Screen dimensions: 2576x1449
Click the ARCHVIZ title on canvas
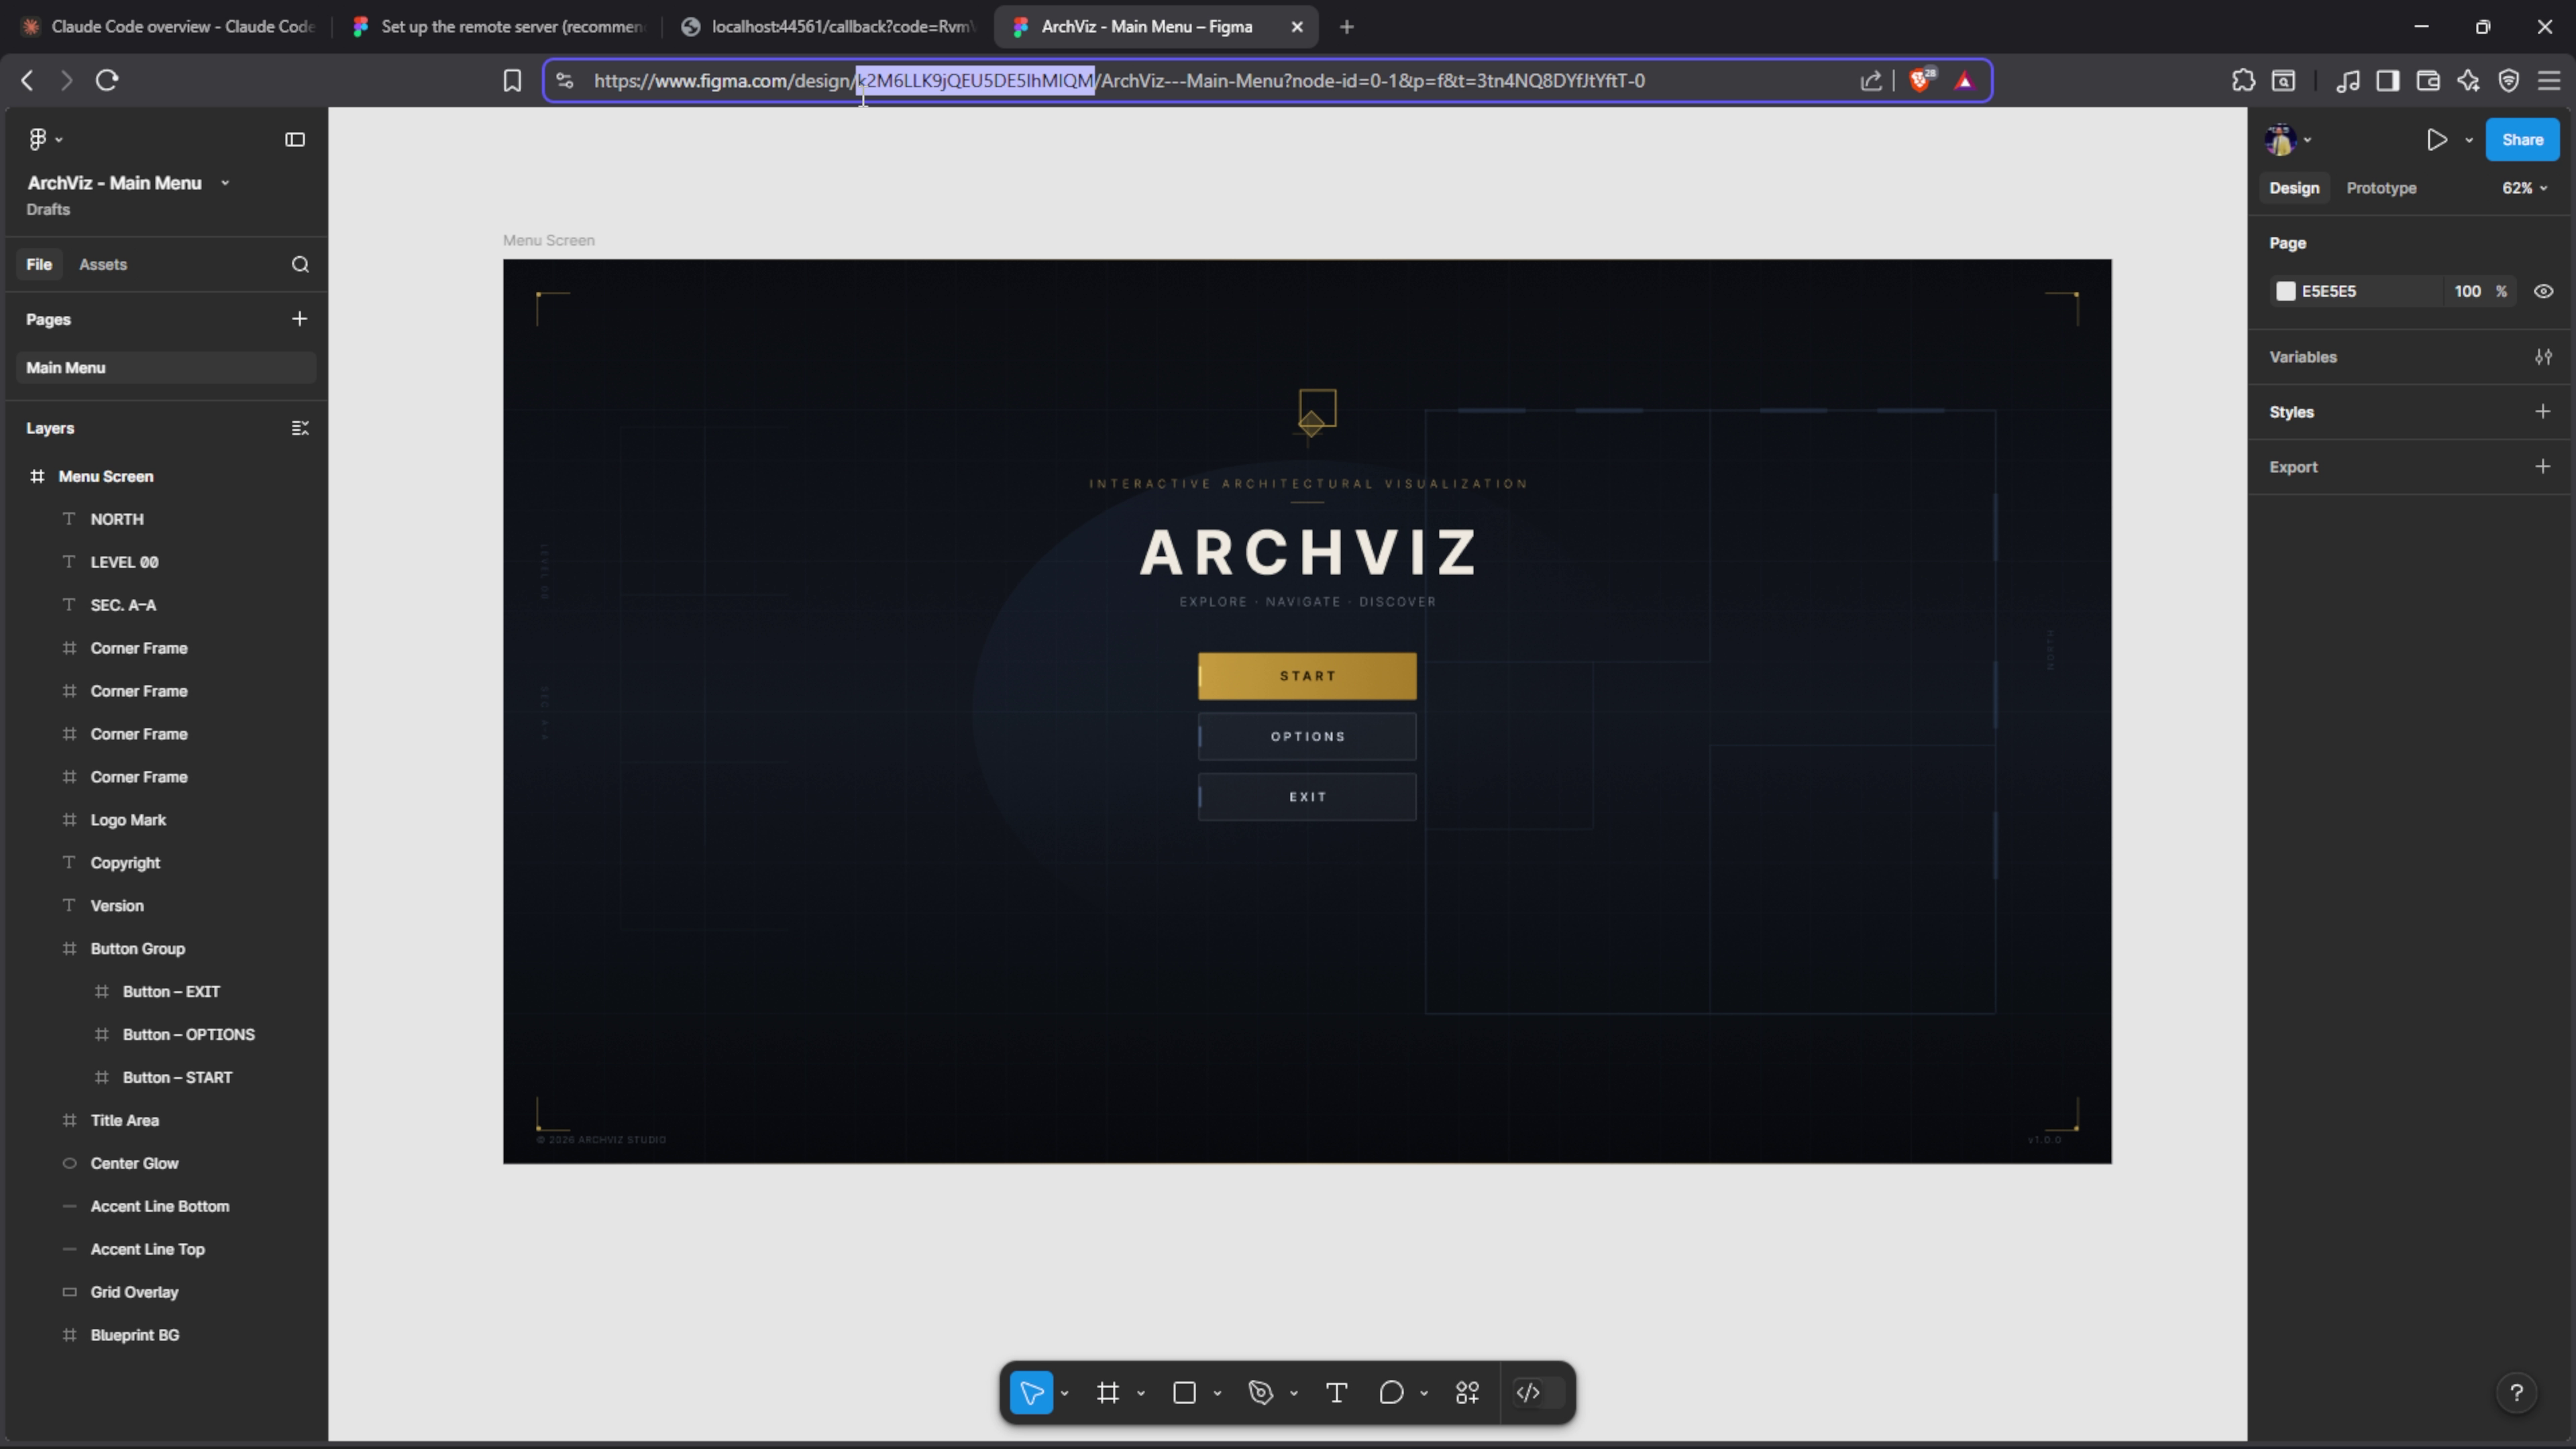pyautogui.click(x=1308, y=552)
